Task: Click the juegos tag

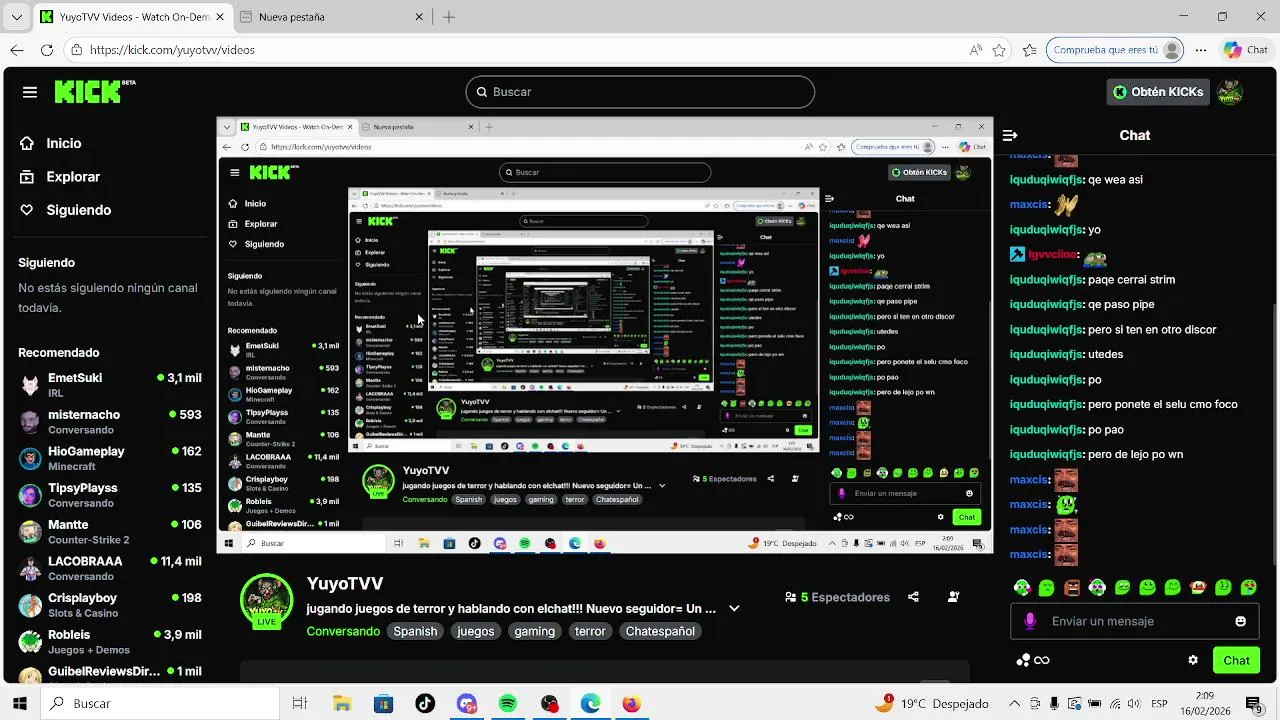Action: [x=476, y=631]
